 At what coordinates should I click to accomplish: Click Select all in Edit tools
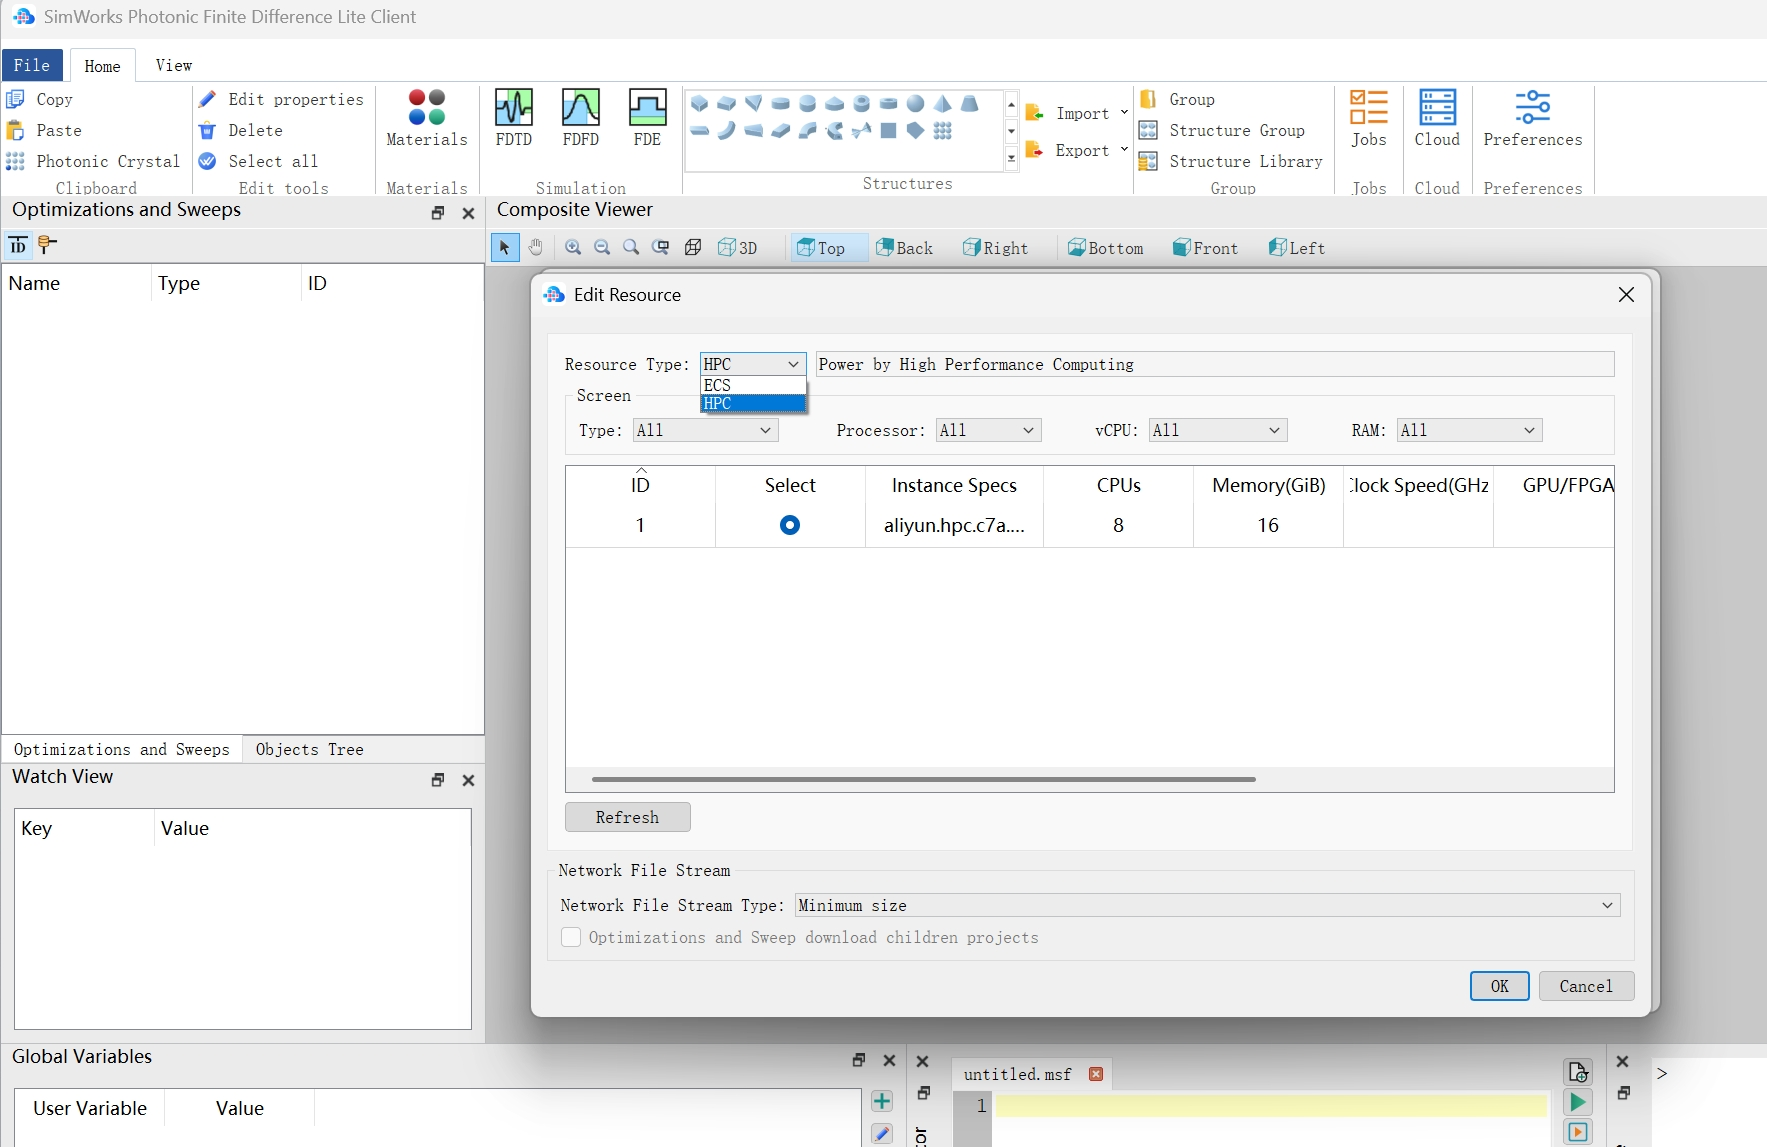(258, 161)
